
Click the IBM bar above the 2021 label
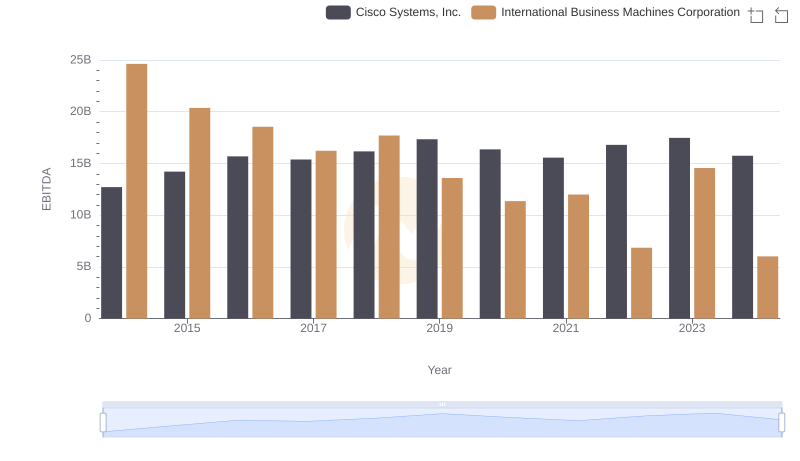[579, 257]
